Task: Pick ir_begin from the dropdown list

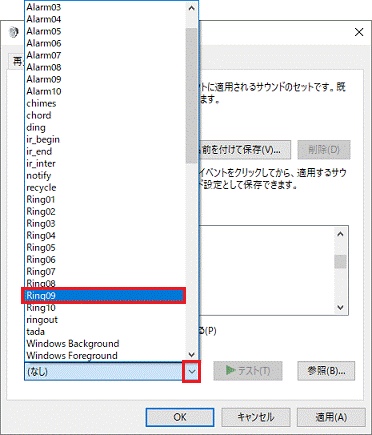Action: [105, 139]
